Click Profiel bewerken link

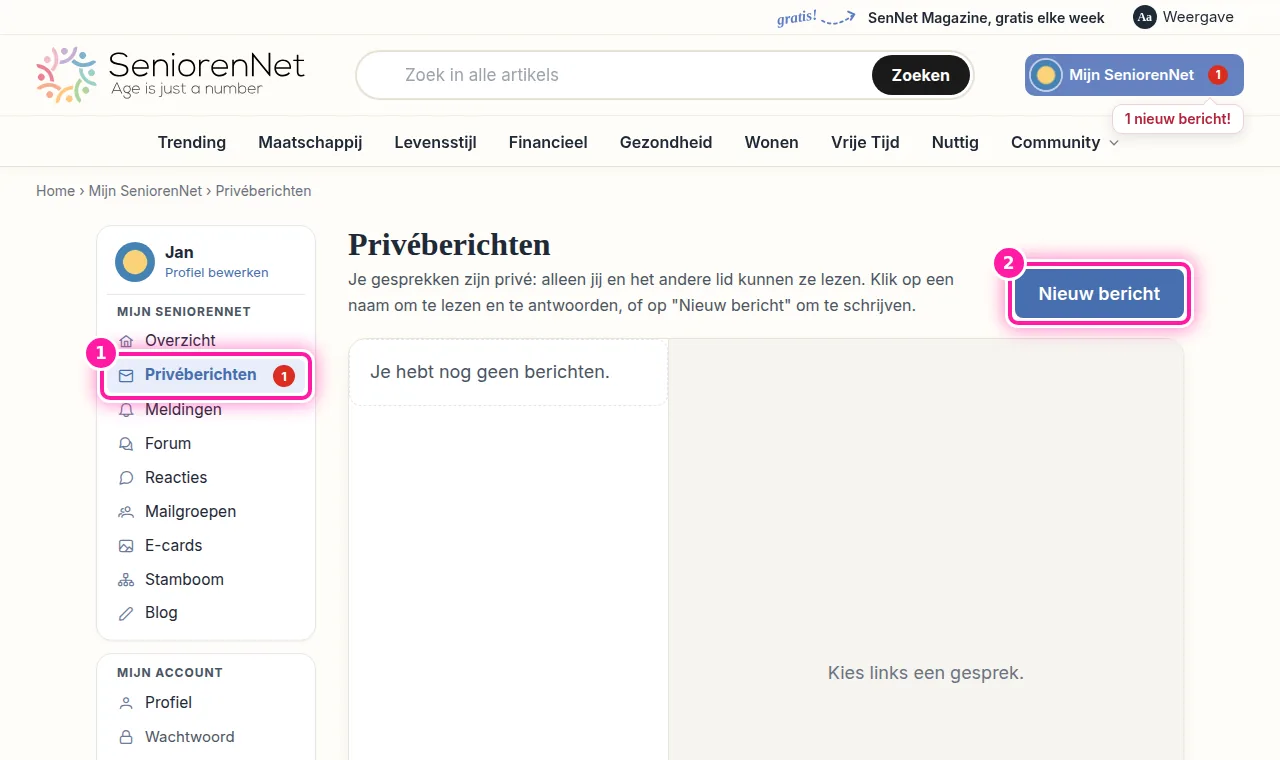click(217, 272)
